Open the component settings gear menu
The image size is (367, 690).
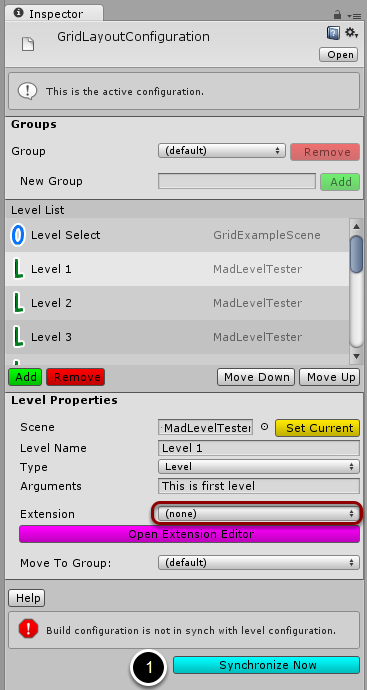(351, 33)
